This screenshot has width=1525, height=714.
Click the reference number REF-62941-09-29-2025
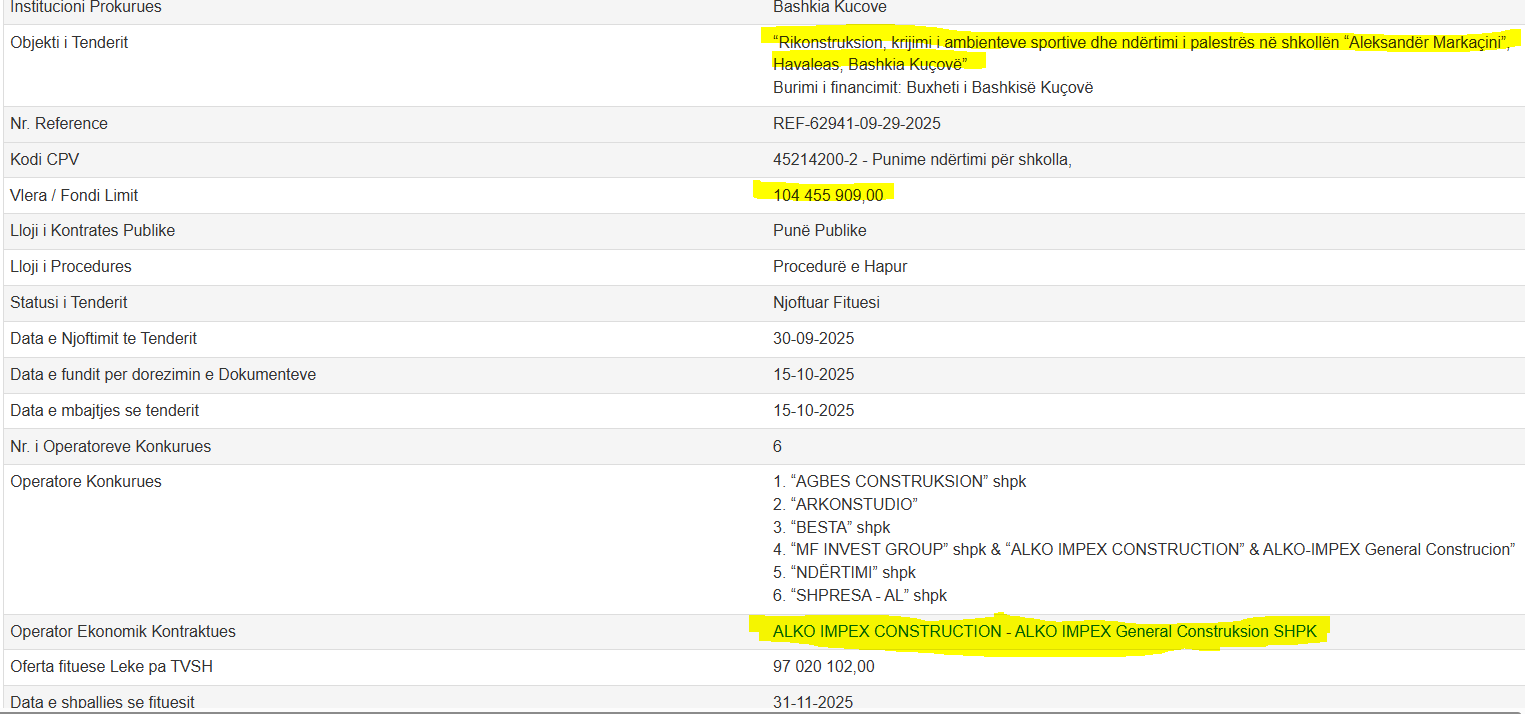(856, 124)
